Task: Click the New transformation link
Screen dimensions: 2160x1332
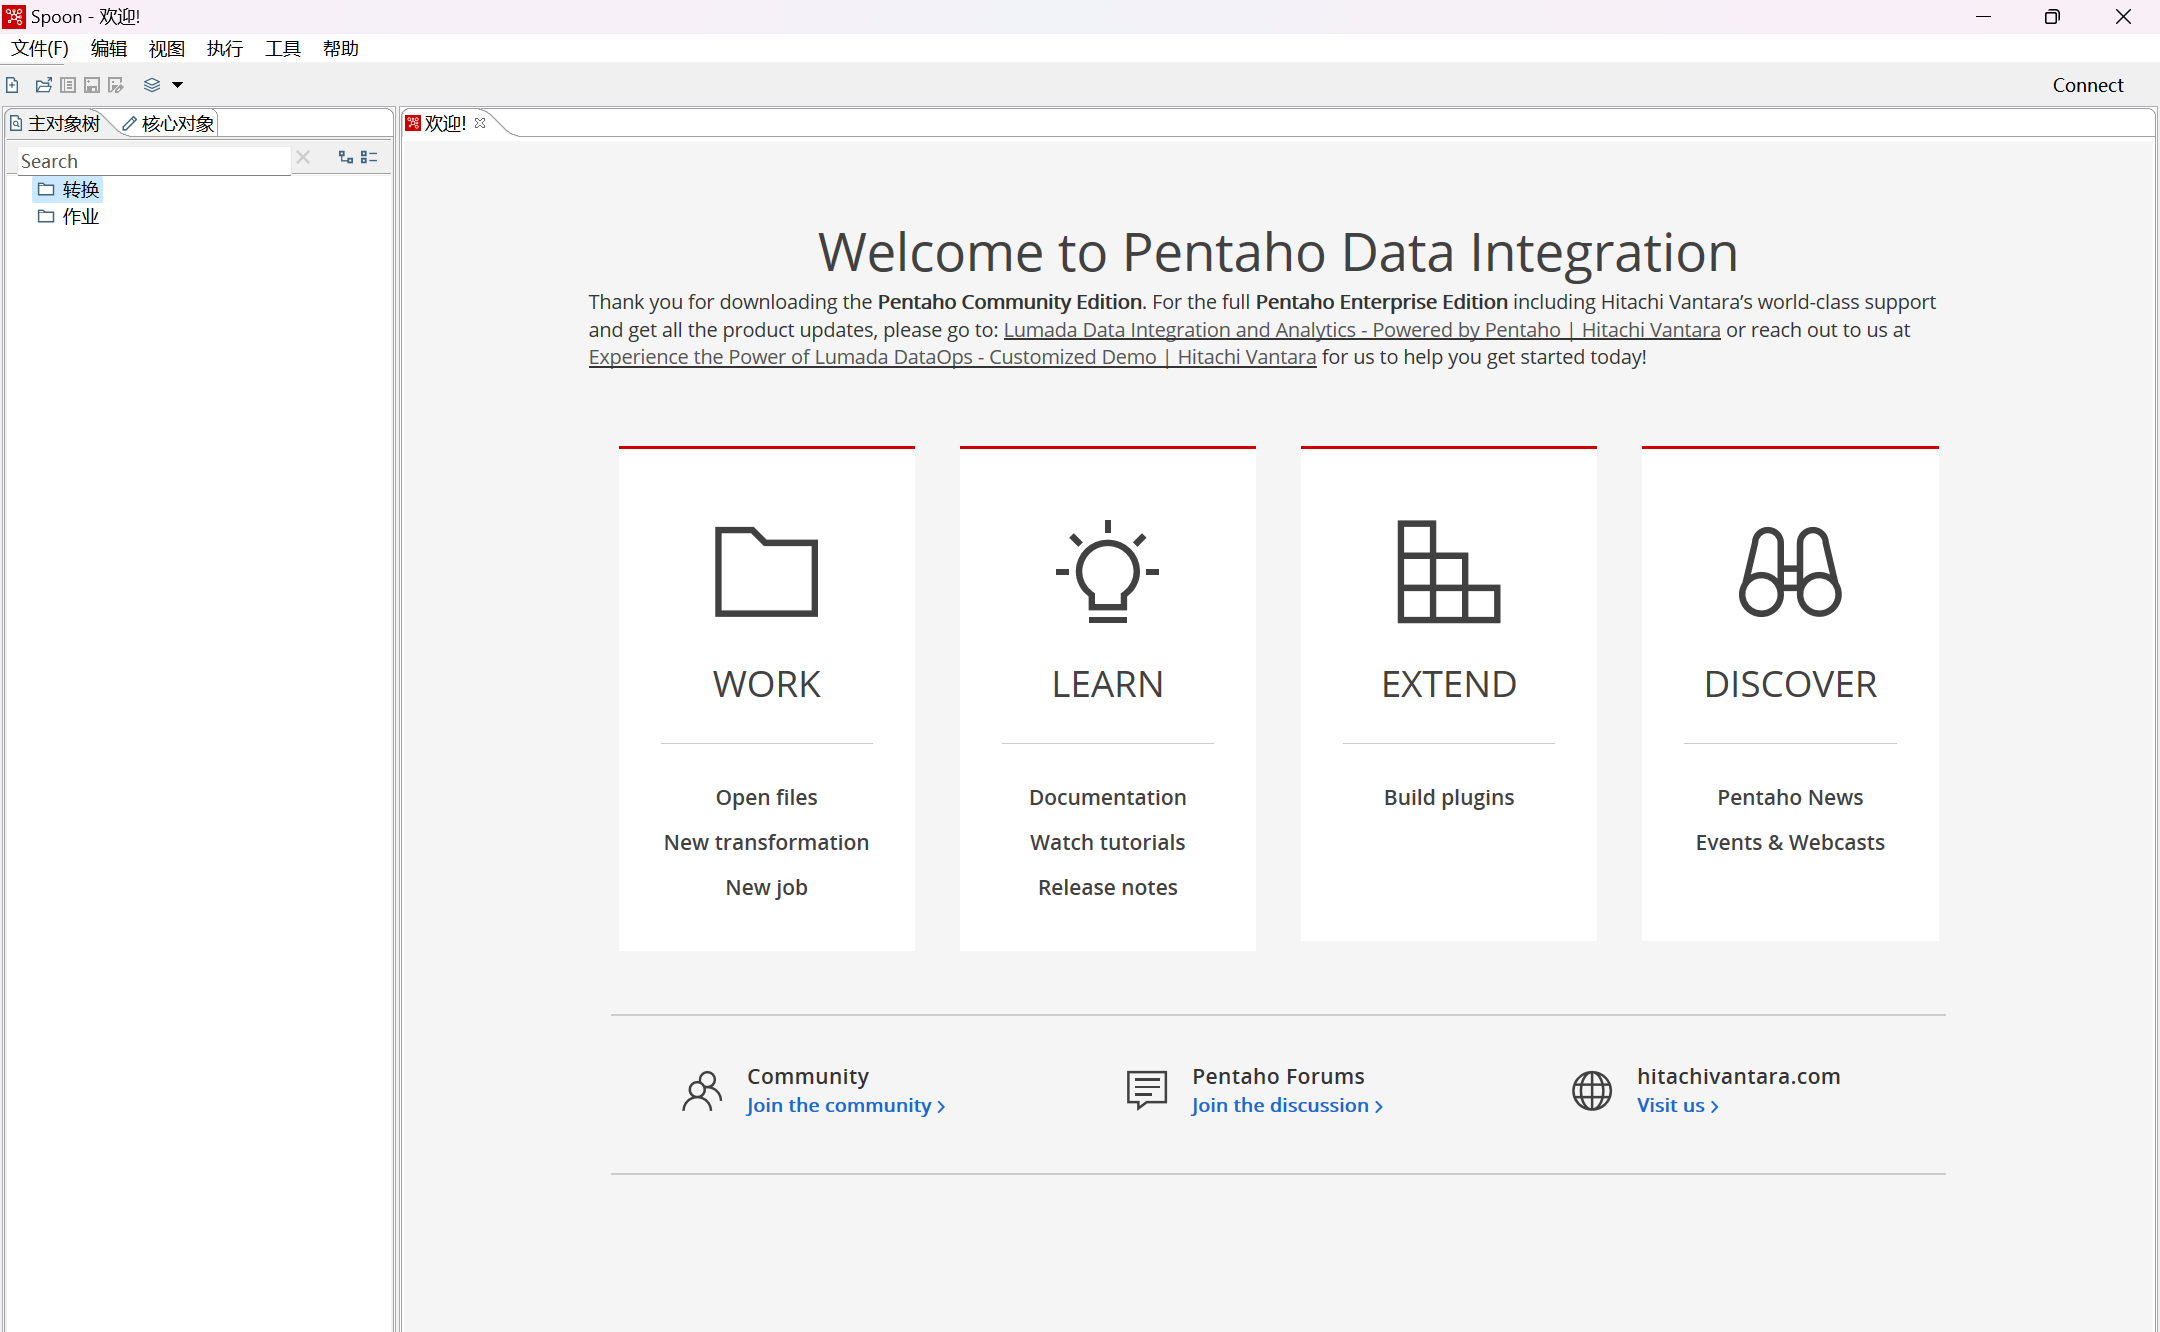Action: click(766, 842)
